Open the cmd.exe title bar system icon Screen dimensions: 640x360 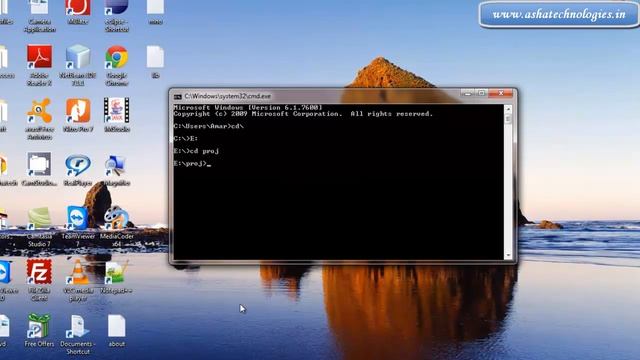coord(178,96)
